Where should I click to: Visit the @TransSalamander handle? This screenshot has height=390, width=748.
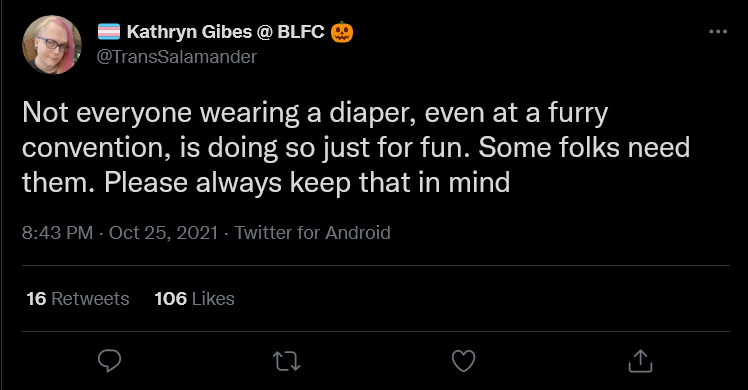coord(177,57)
